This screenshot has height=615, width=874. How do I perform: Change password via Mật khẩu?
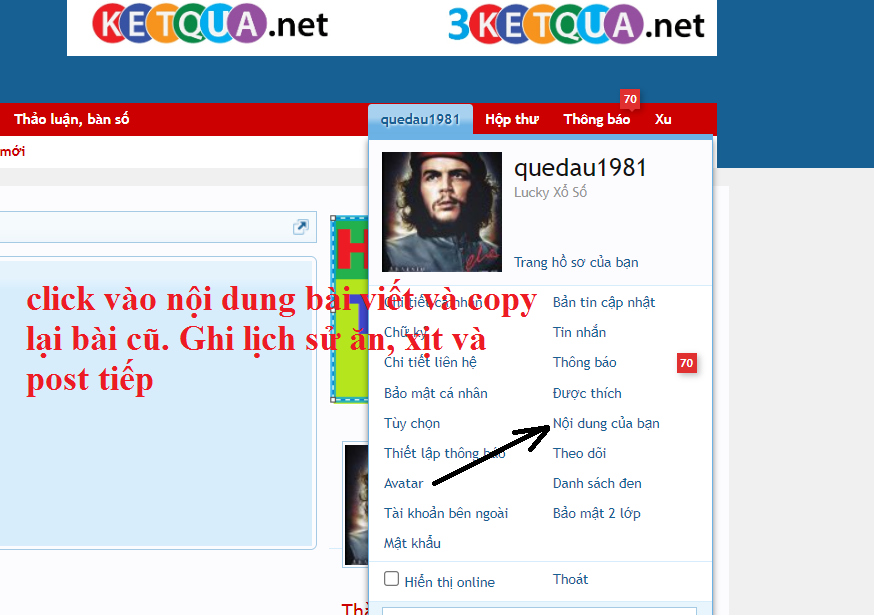point(412,543)
